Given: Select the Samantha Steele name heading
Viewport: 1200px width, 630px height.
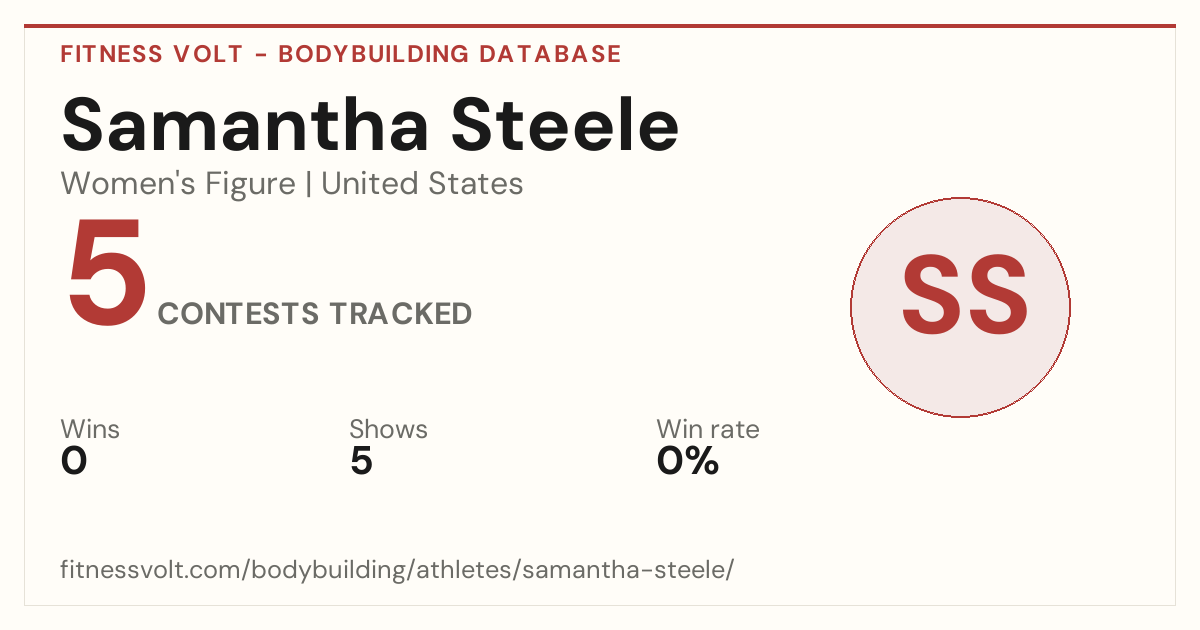Looking at the screenshot, I should pyautogui.click(x=371, y=124).
